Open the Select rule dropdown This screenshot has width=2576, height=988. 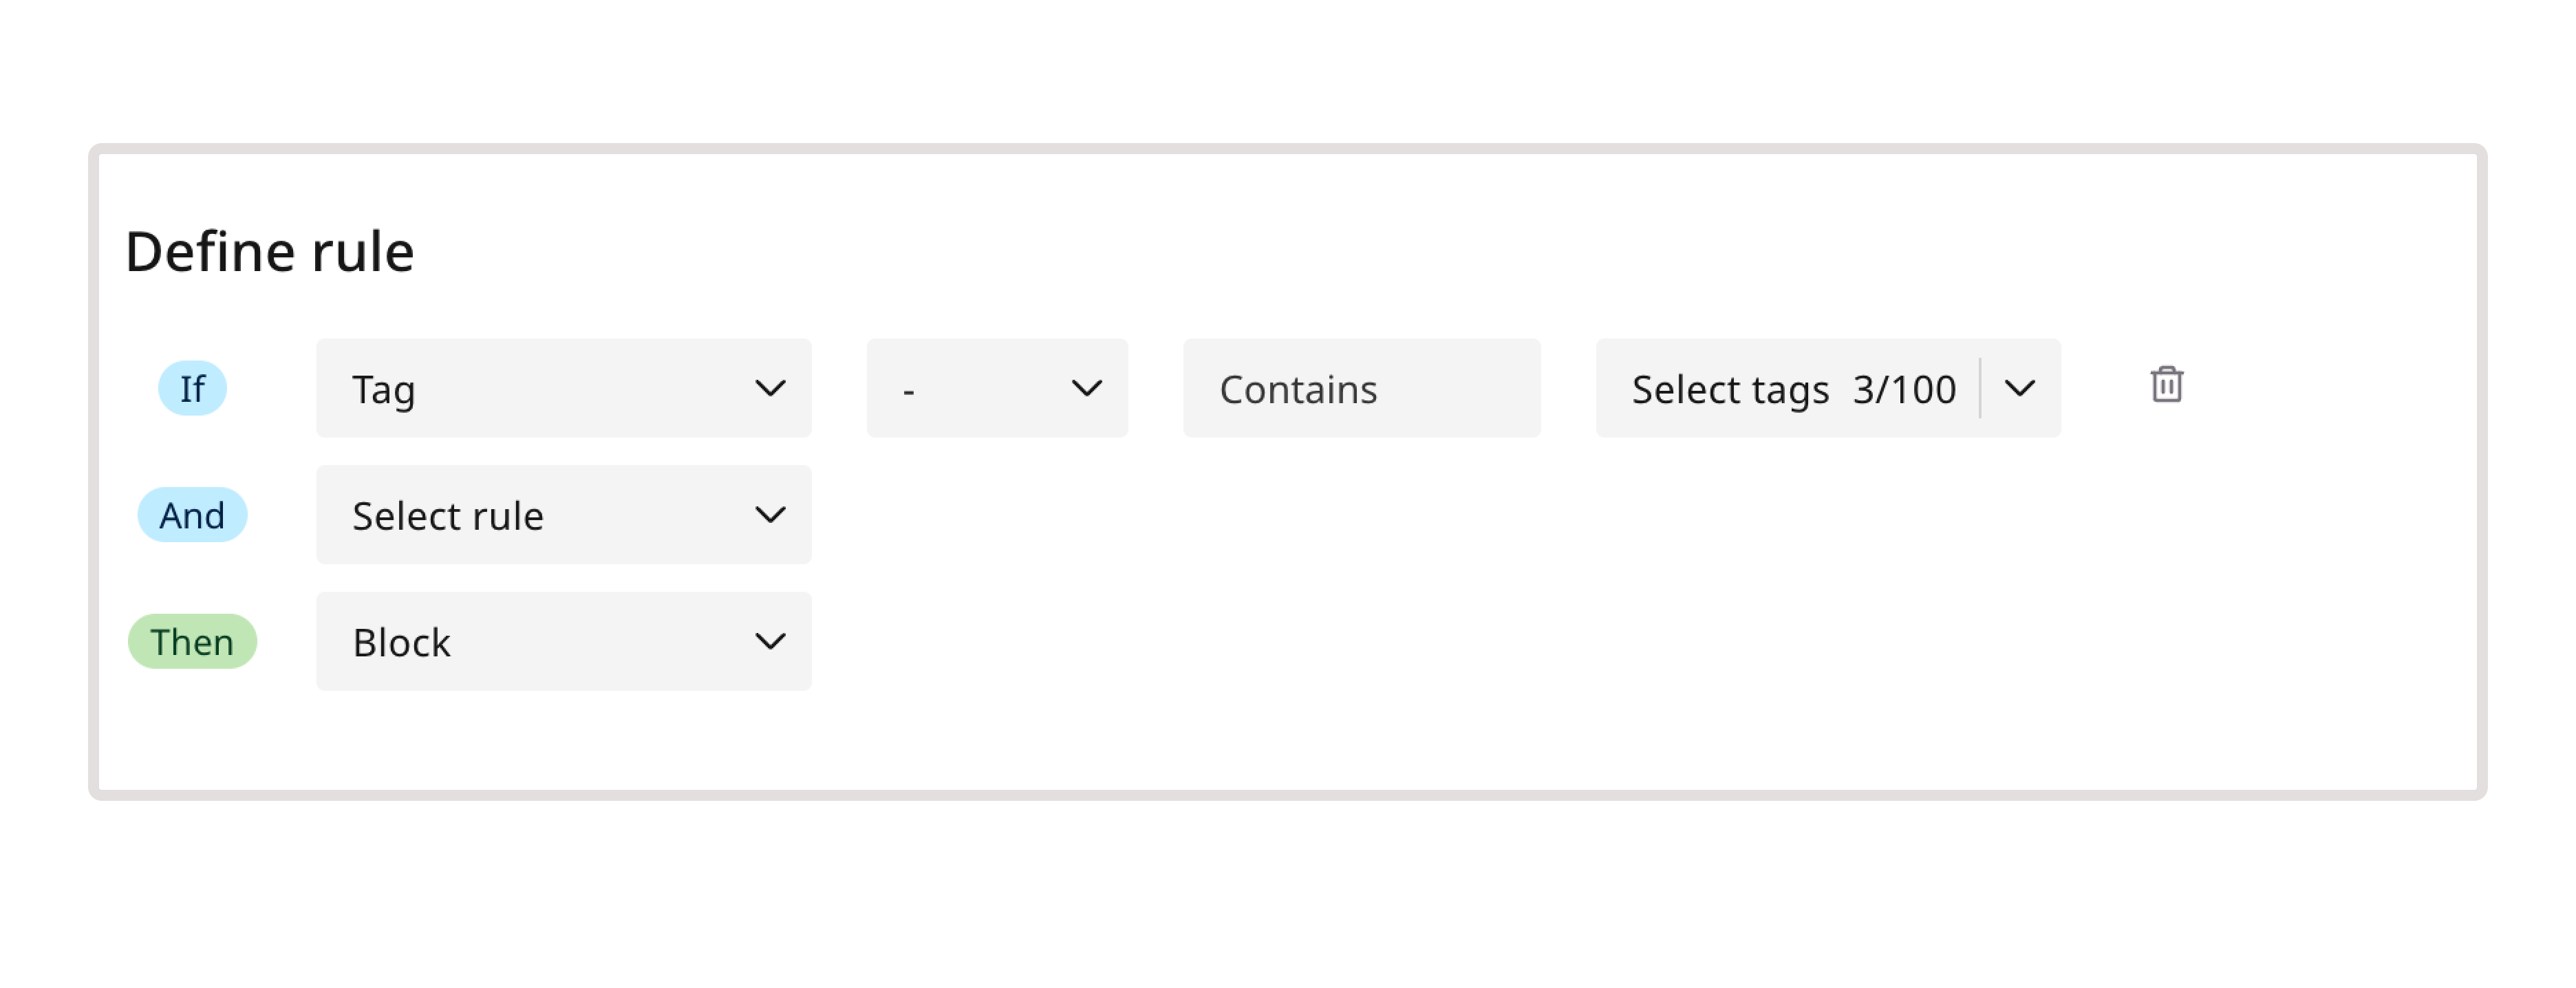[x=563, y=515]
